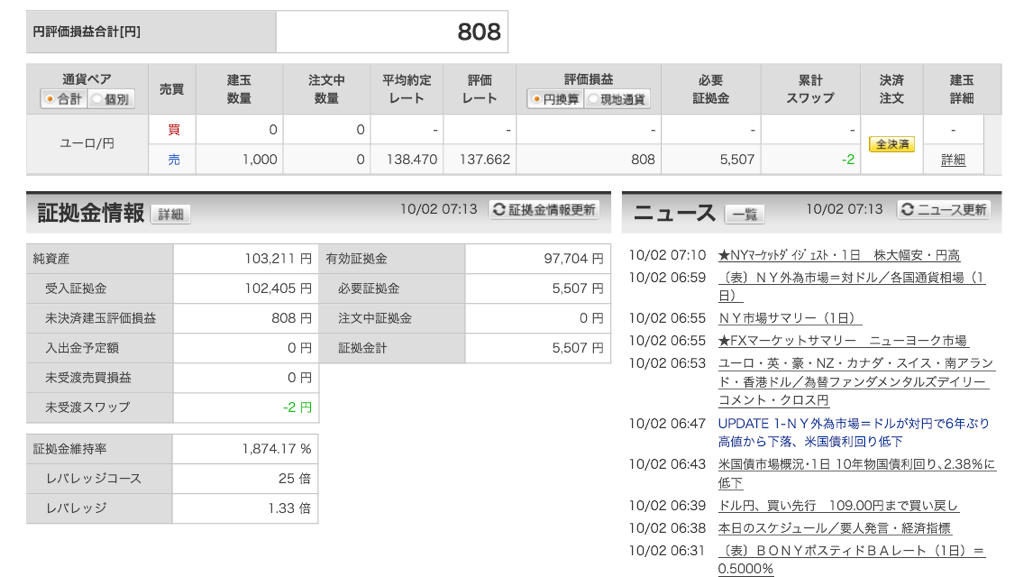The image size is (1024, 577).
Task: Open 本日のスケジュール news link
Action: click(x=834, y=528)
